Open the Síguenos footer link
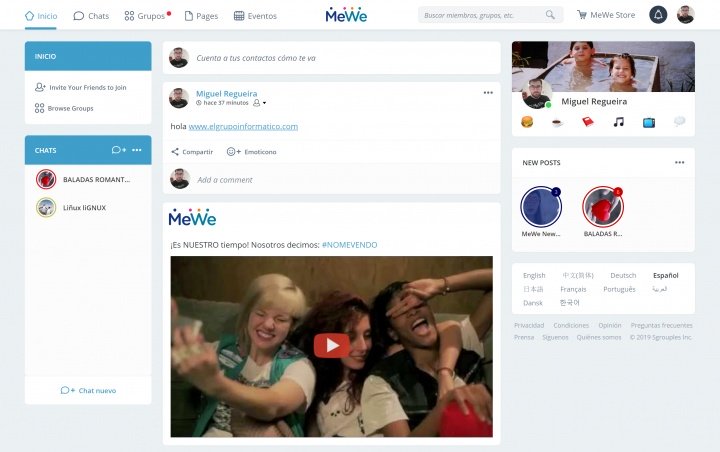The width and height of the screenshot is (720, 452). click(555, 337)
